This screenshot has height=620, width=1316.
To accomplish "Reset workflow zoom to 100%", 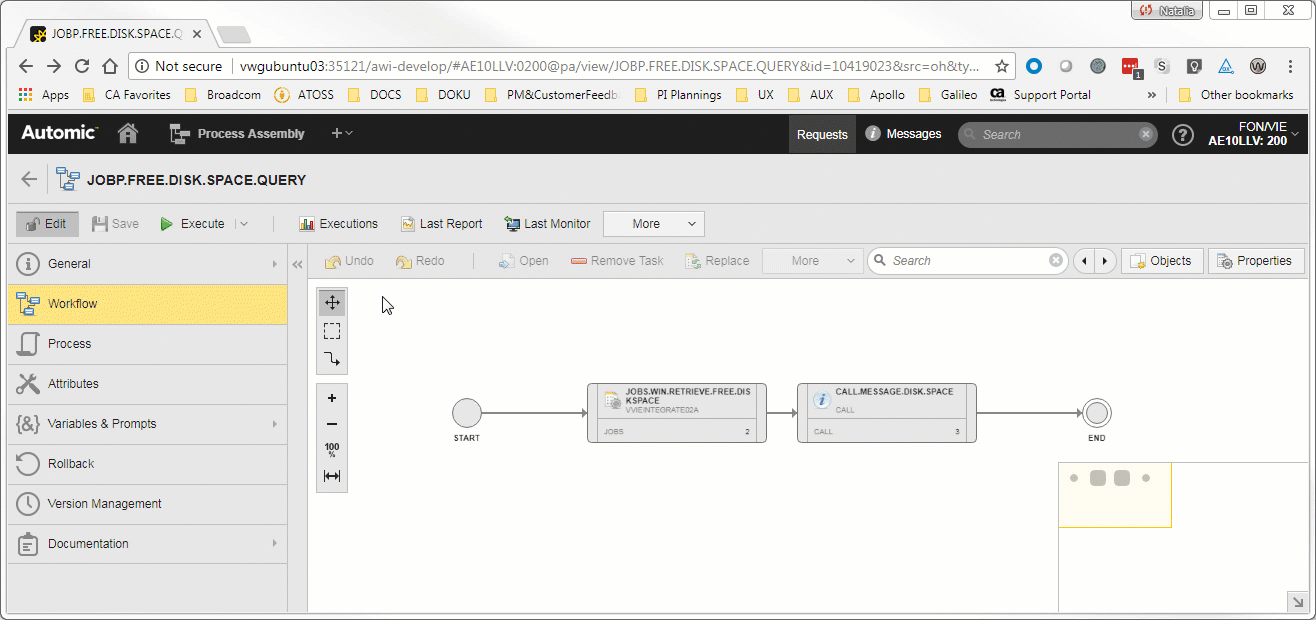I will coord(332,450).
